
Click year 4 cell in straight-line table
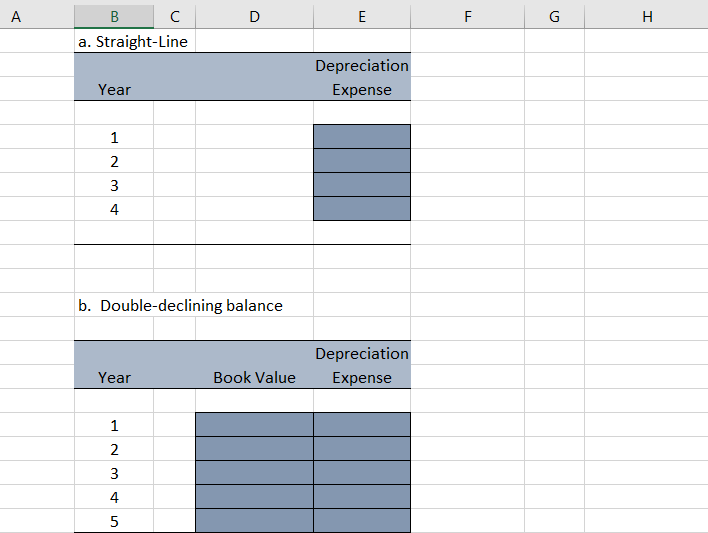114,209
